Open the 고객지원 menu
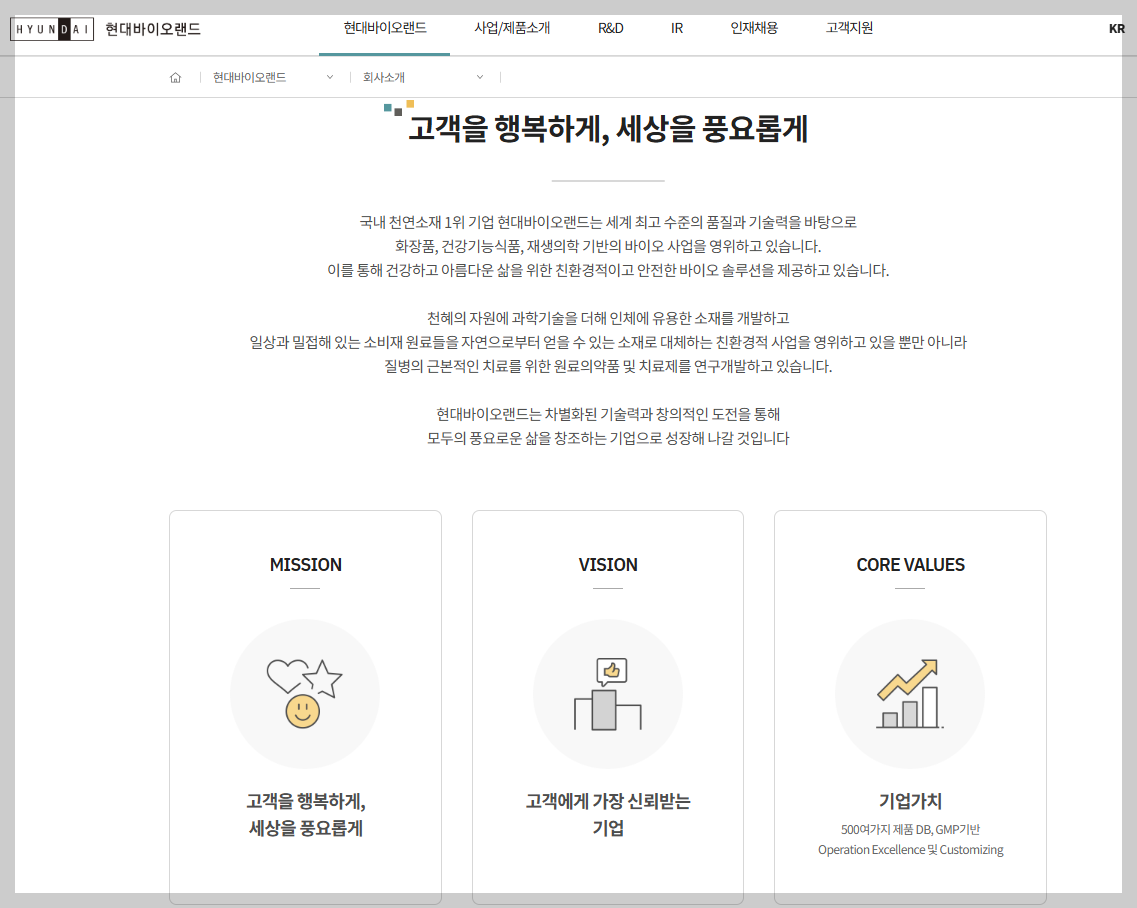The height and width of the screenshot is (908, 1137). pyautogui.click(x=849, y=28)
